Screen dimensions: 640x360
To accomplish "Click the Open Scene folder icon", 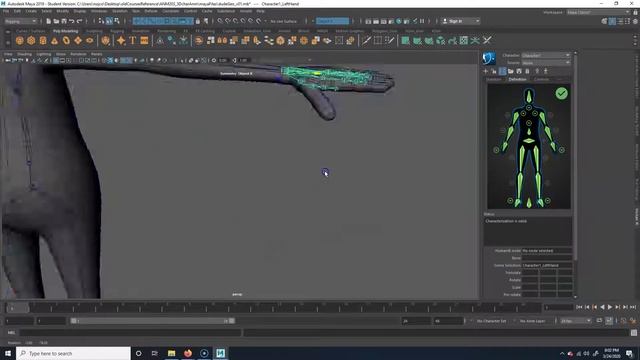I will point(56,21).
